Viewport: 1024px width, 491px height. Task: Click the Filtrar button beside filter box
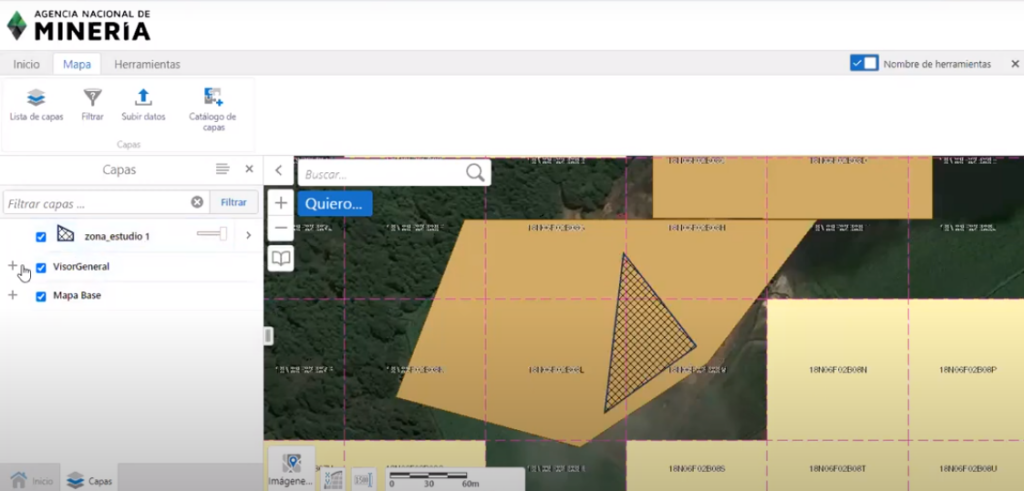click(233, 202)
